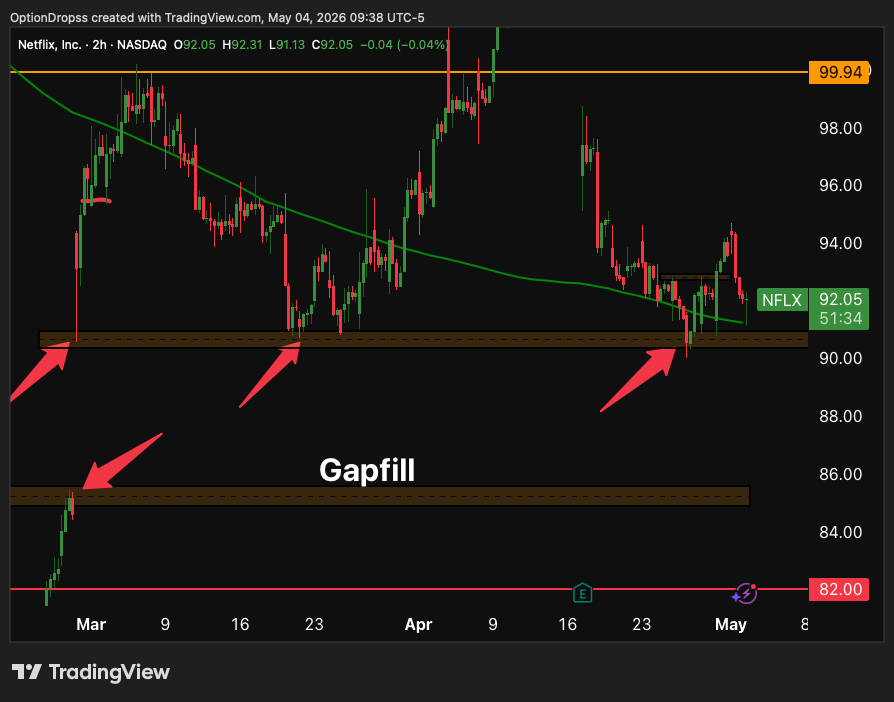Click the 92.05 current price label
Image resolution: width=894 pixels, height=702 pixels.
840,299
